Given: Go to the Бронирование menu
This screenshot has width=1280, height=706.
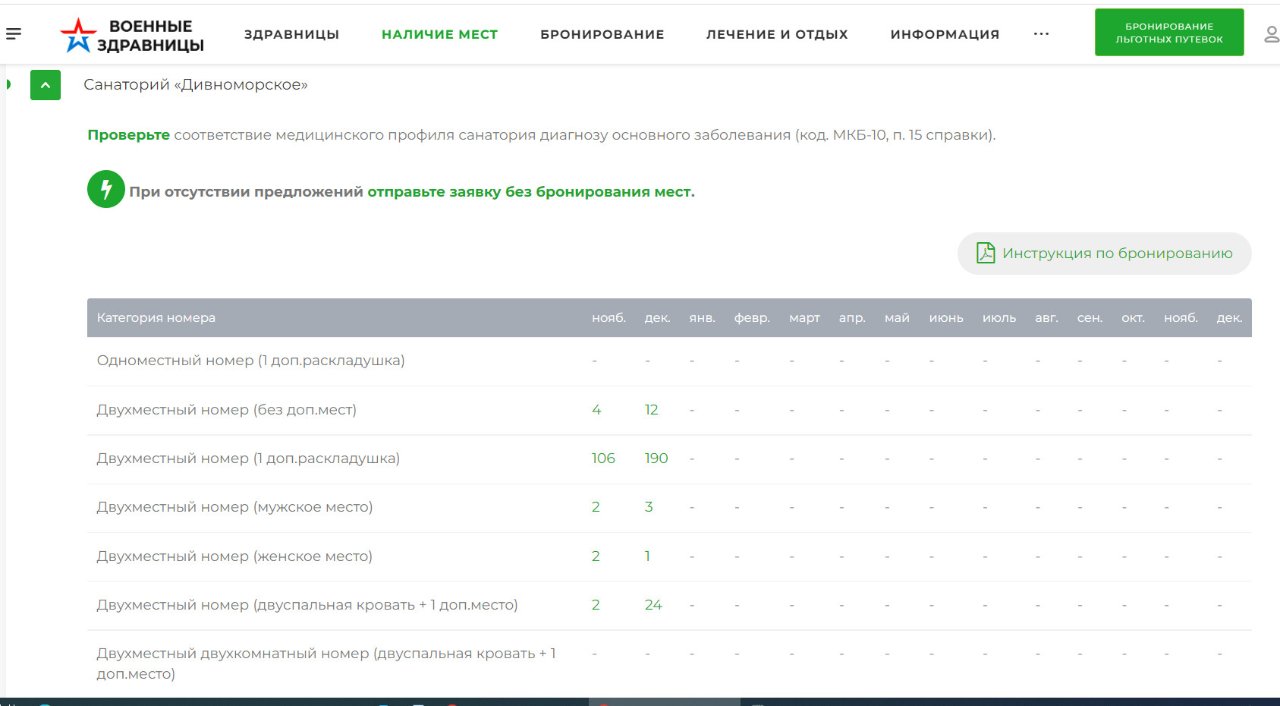Looking at the screenshot, I should click(x=602, y=34).
